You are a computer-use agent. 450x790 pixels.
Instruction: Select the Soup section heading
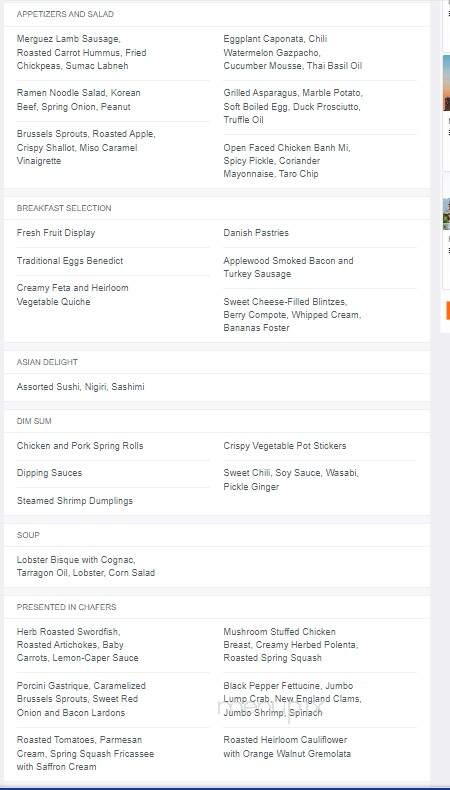[x=28, y=535]
